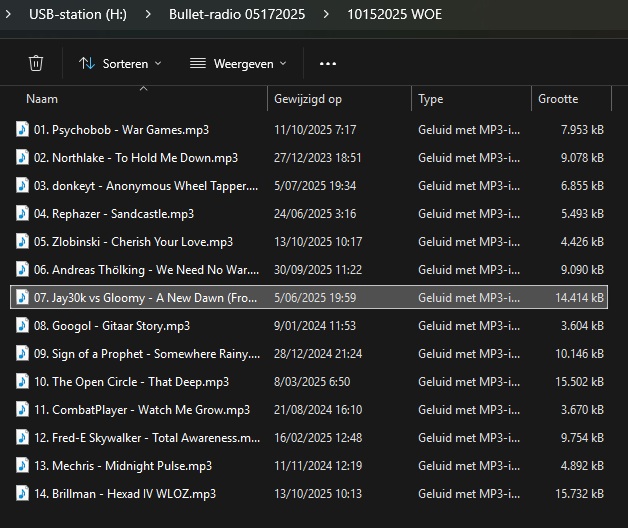Select MP3 icon of 06. Andreas Thölking file
Screen dimensions: 628x528
point(22,270)
